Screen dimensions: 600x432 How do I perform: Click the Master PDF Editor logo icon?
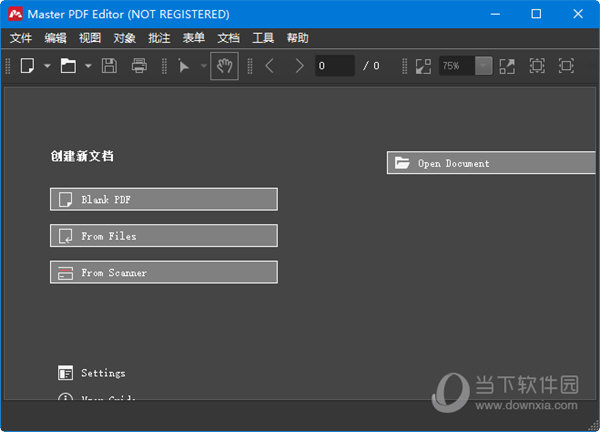pyautogui.click(x=15, y=14)
